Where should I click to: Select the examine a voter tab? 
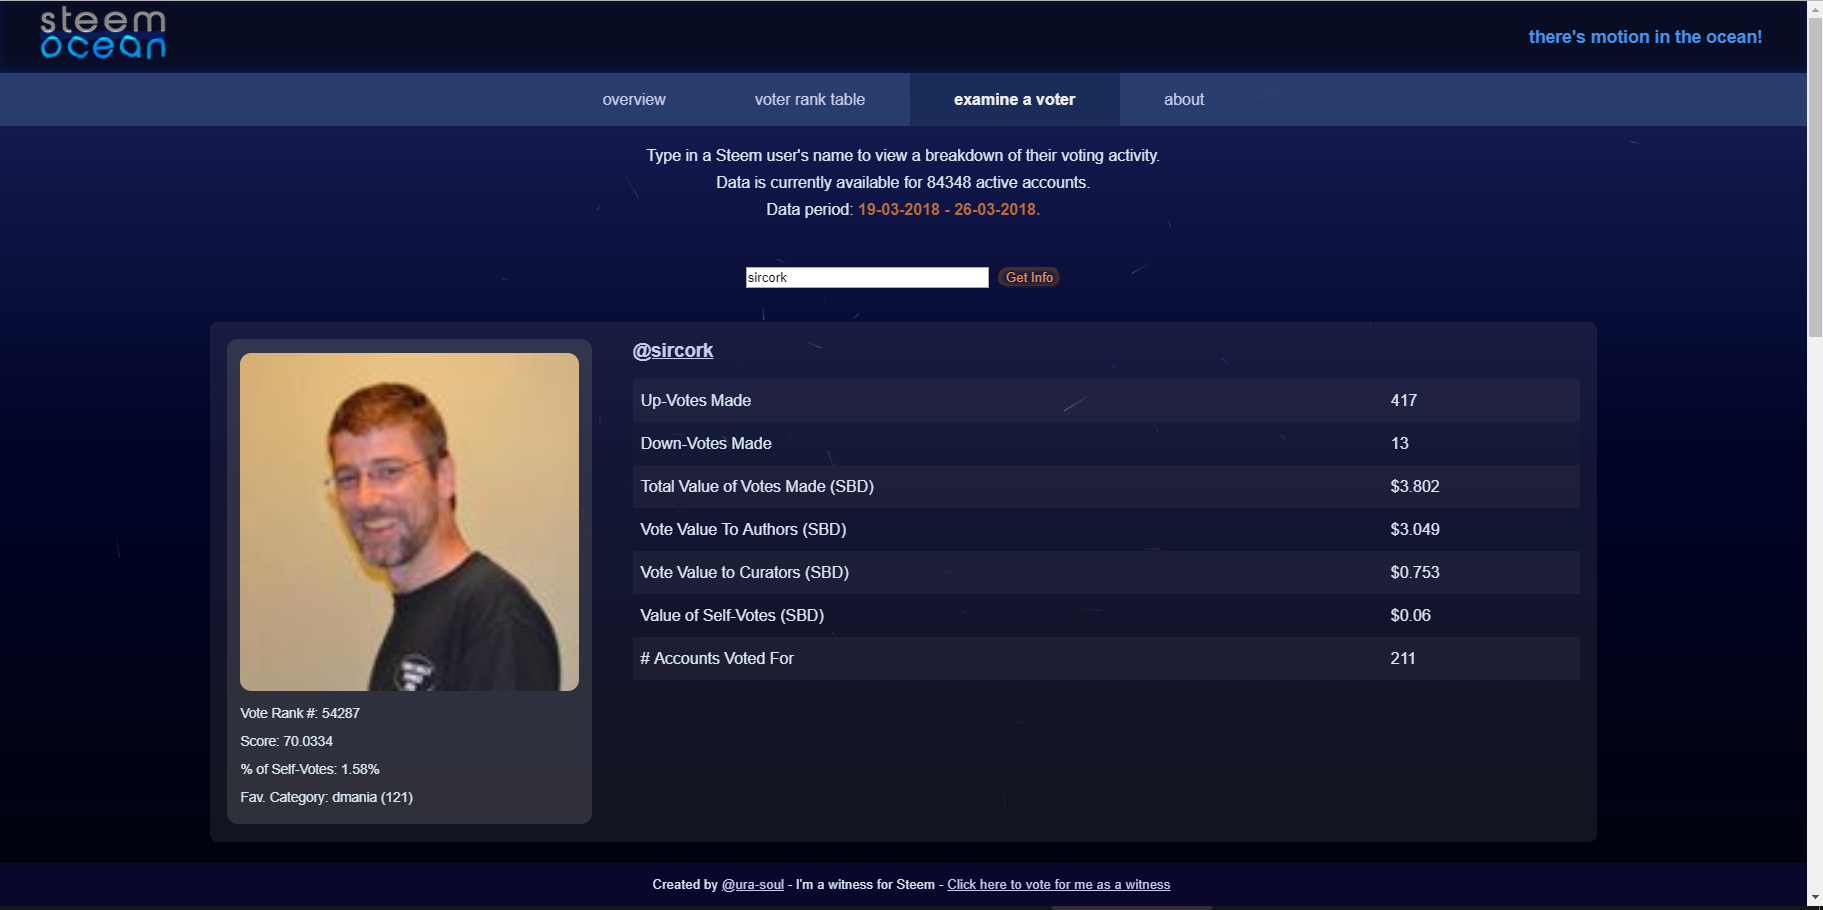(x=1014, y=99)
